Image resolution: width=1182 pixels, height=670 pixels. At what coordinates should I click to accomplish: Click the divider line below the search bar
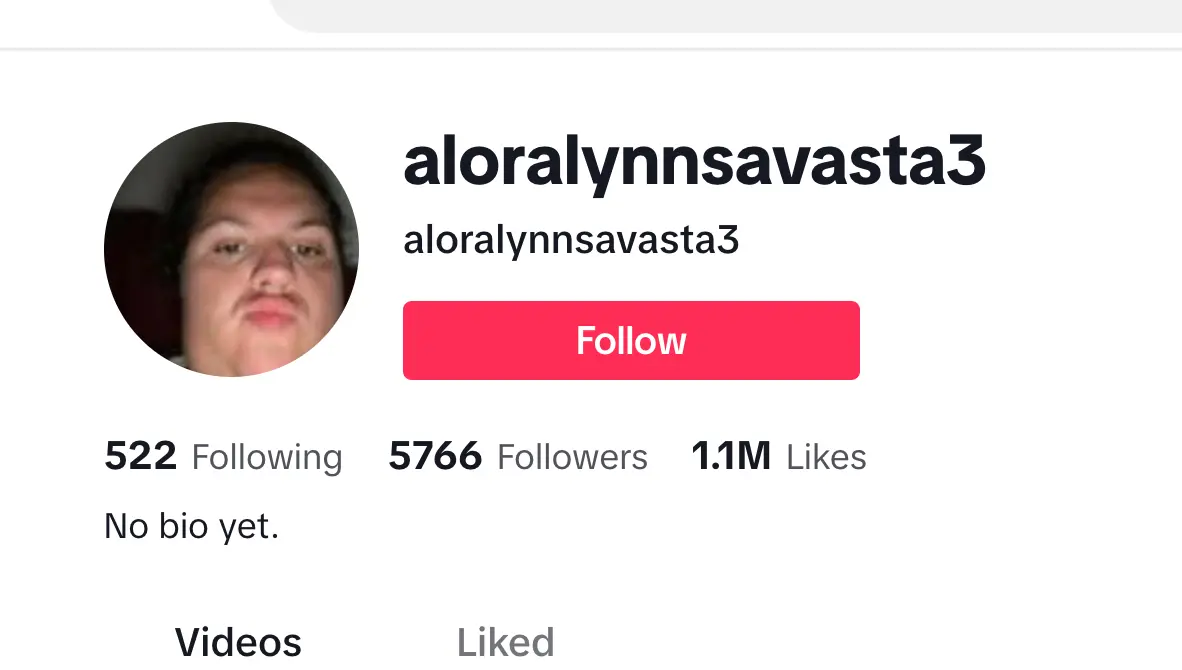point(591,49)
